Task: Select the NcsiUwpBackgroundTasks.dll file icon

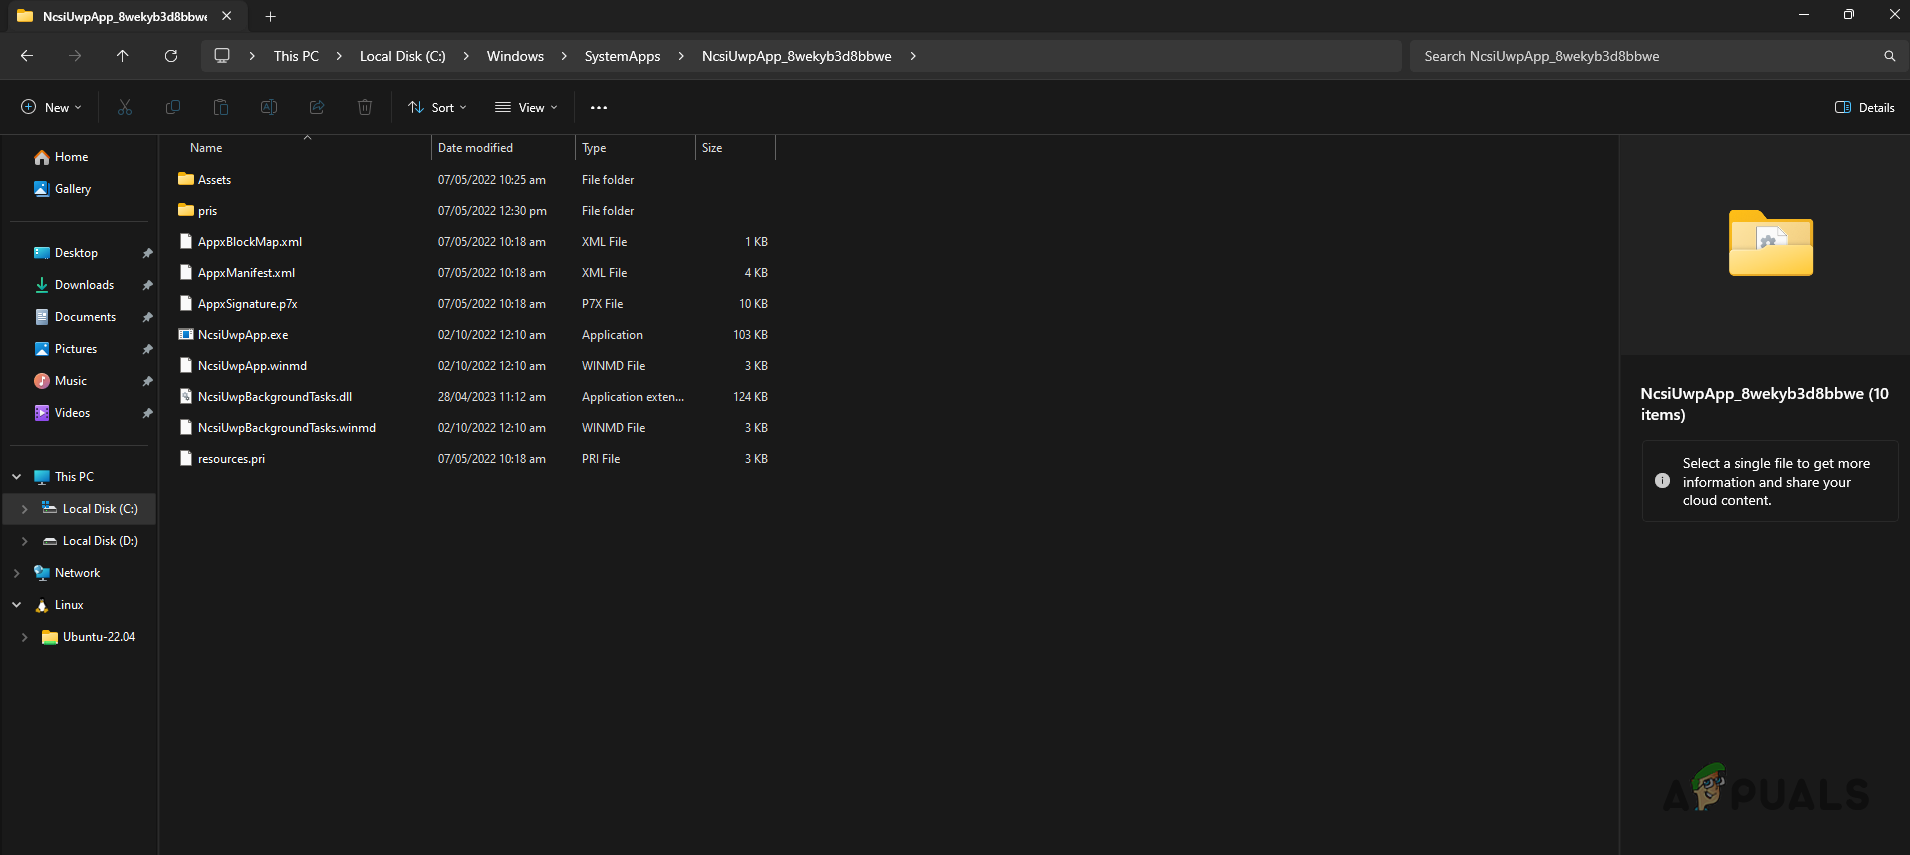Action: point(186,396)
